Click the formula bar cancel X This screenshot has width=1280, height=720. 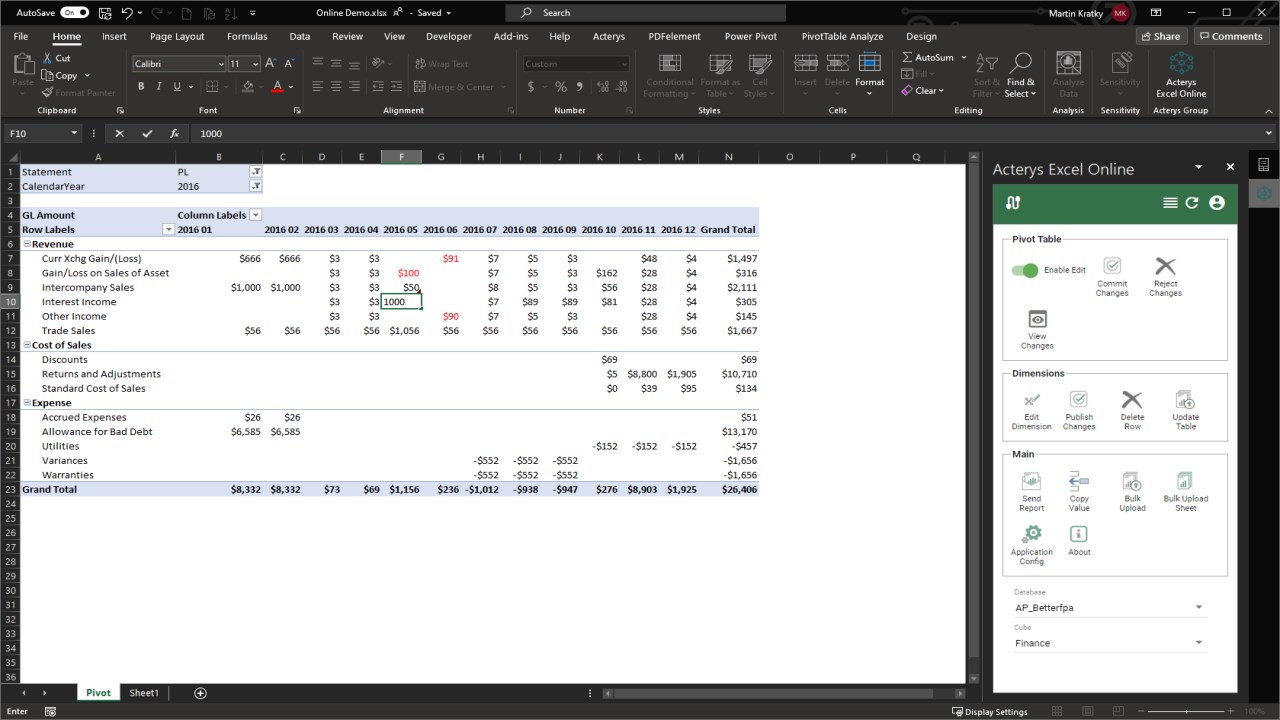click(x=119, y=133)
